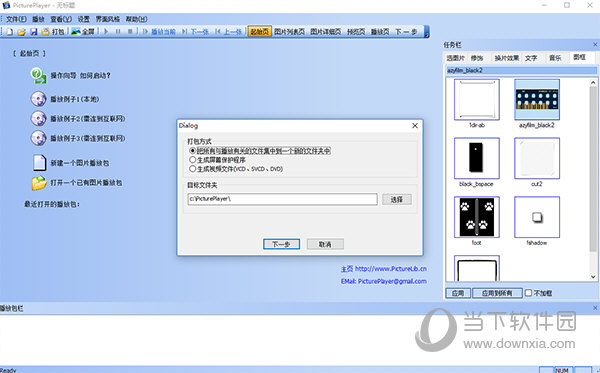Image resolution: width=600 pixels, height=373 pixels.
Task: Click the 全屏 fullscreen toolbar button
Action: coord(83,32)
